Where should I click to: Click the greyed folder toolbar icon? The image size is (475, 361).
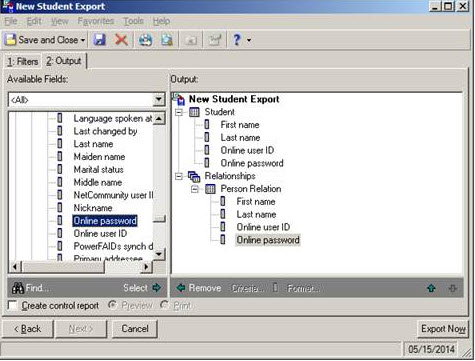[191, 40]
